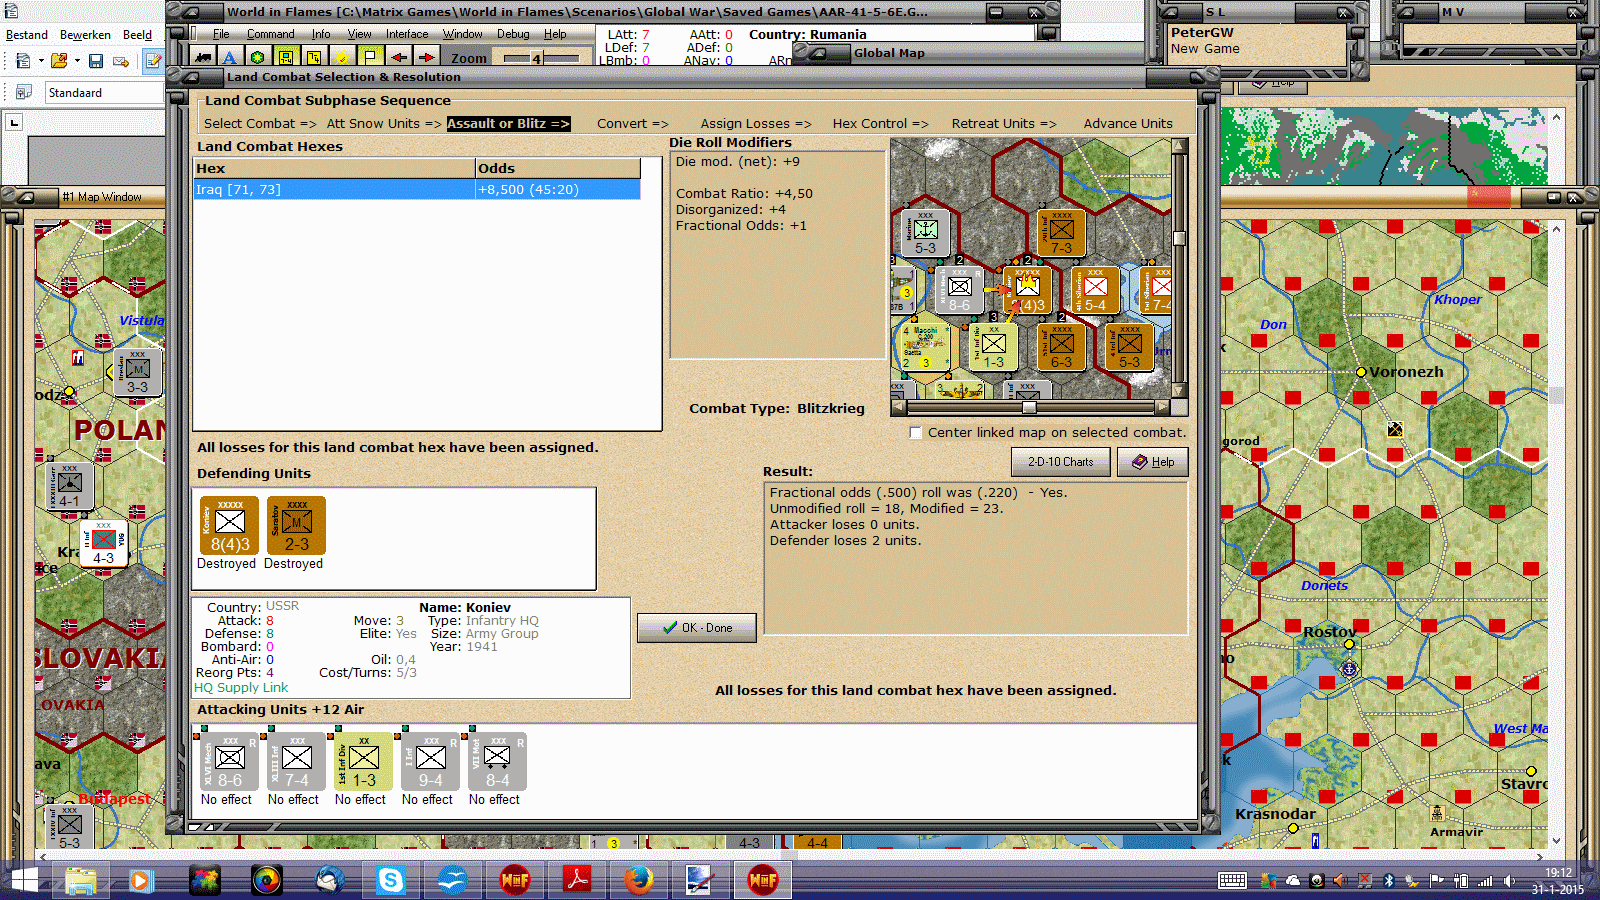Click the open folder icon in mail toolbar
This screenshot has height=900, width=1600.
(59, 61)
